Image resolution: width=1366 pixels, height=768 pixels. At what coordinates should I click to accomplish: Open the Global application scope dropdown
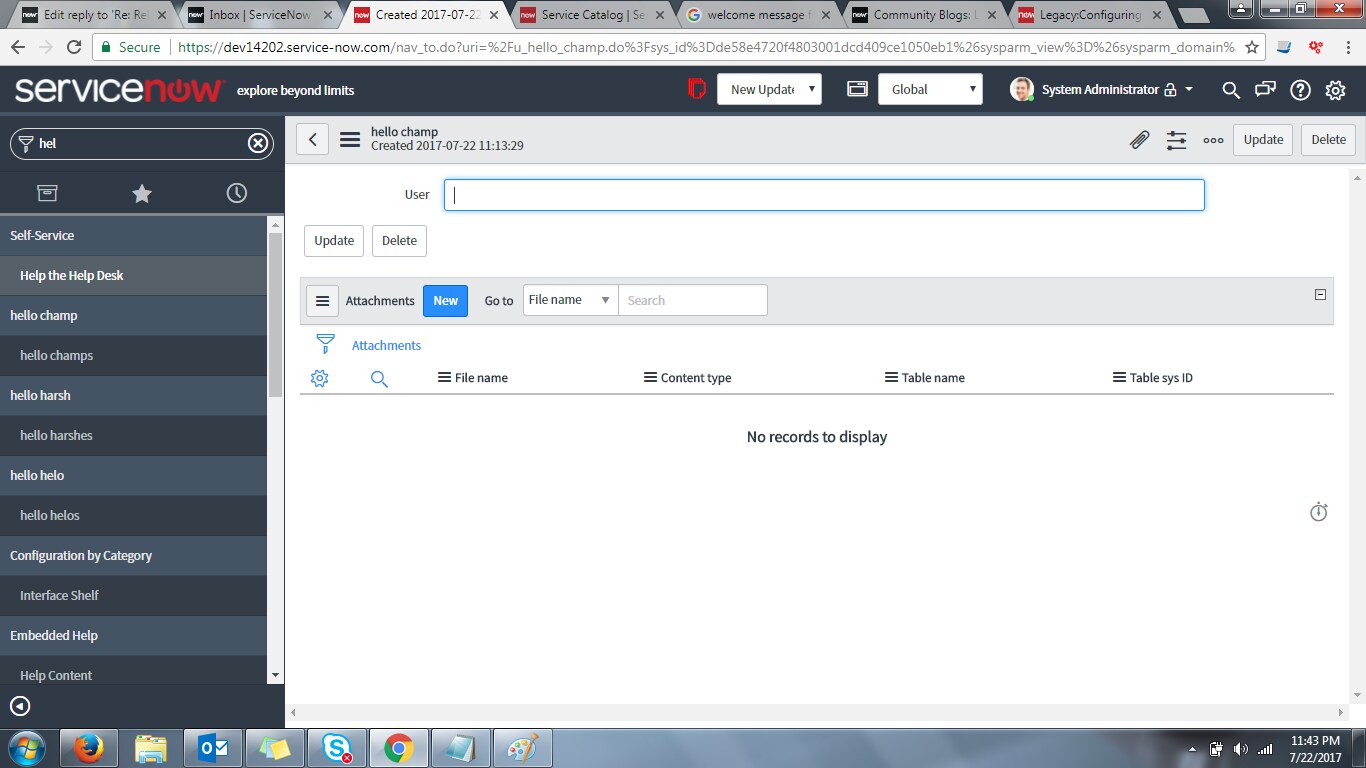click(x=930, y=89)
